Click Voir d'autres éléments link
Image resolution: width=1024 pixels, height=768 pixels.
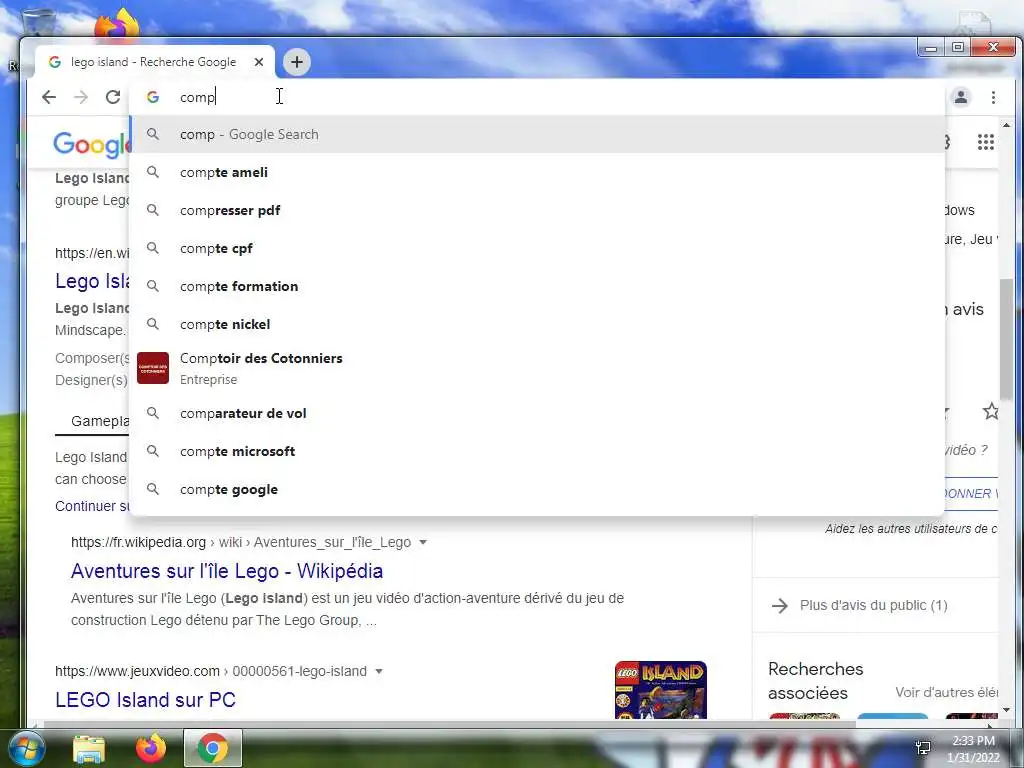click(x=946, y=692)
